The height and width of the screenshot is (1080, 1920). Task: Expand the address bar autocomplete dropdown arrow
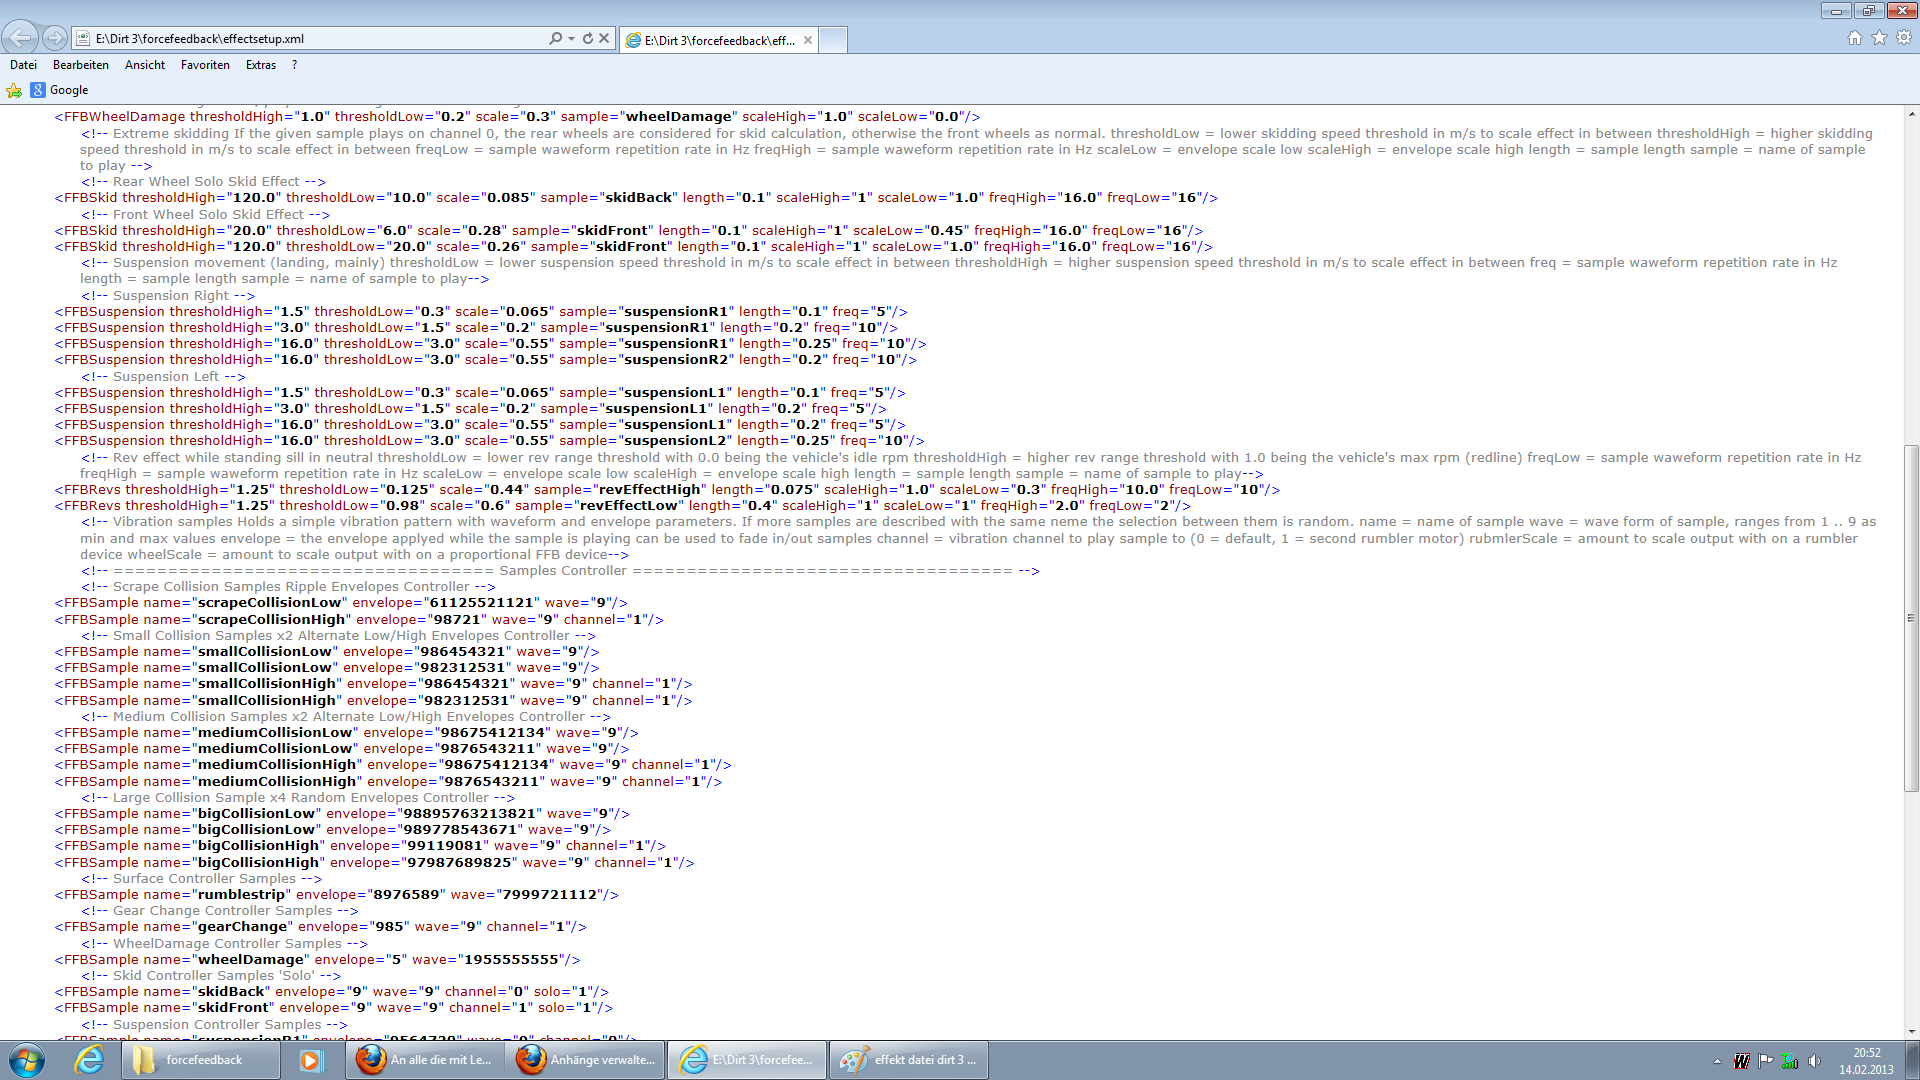[x=571, y=38]
